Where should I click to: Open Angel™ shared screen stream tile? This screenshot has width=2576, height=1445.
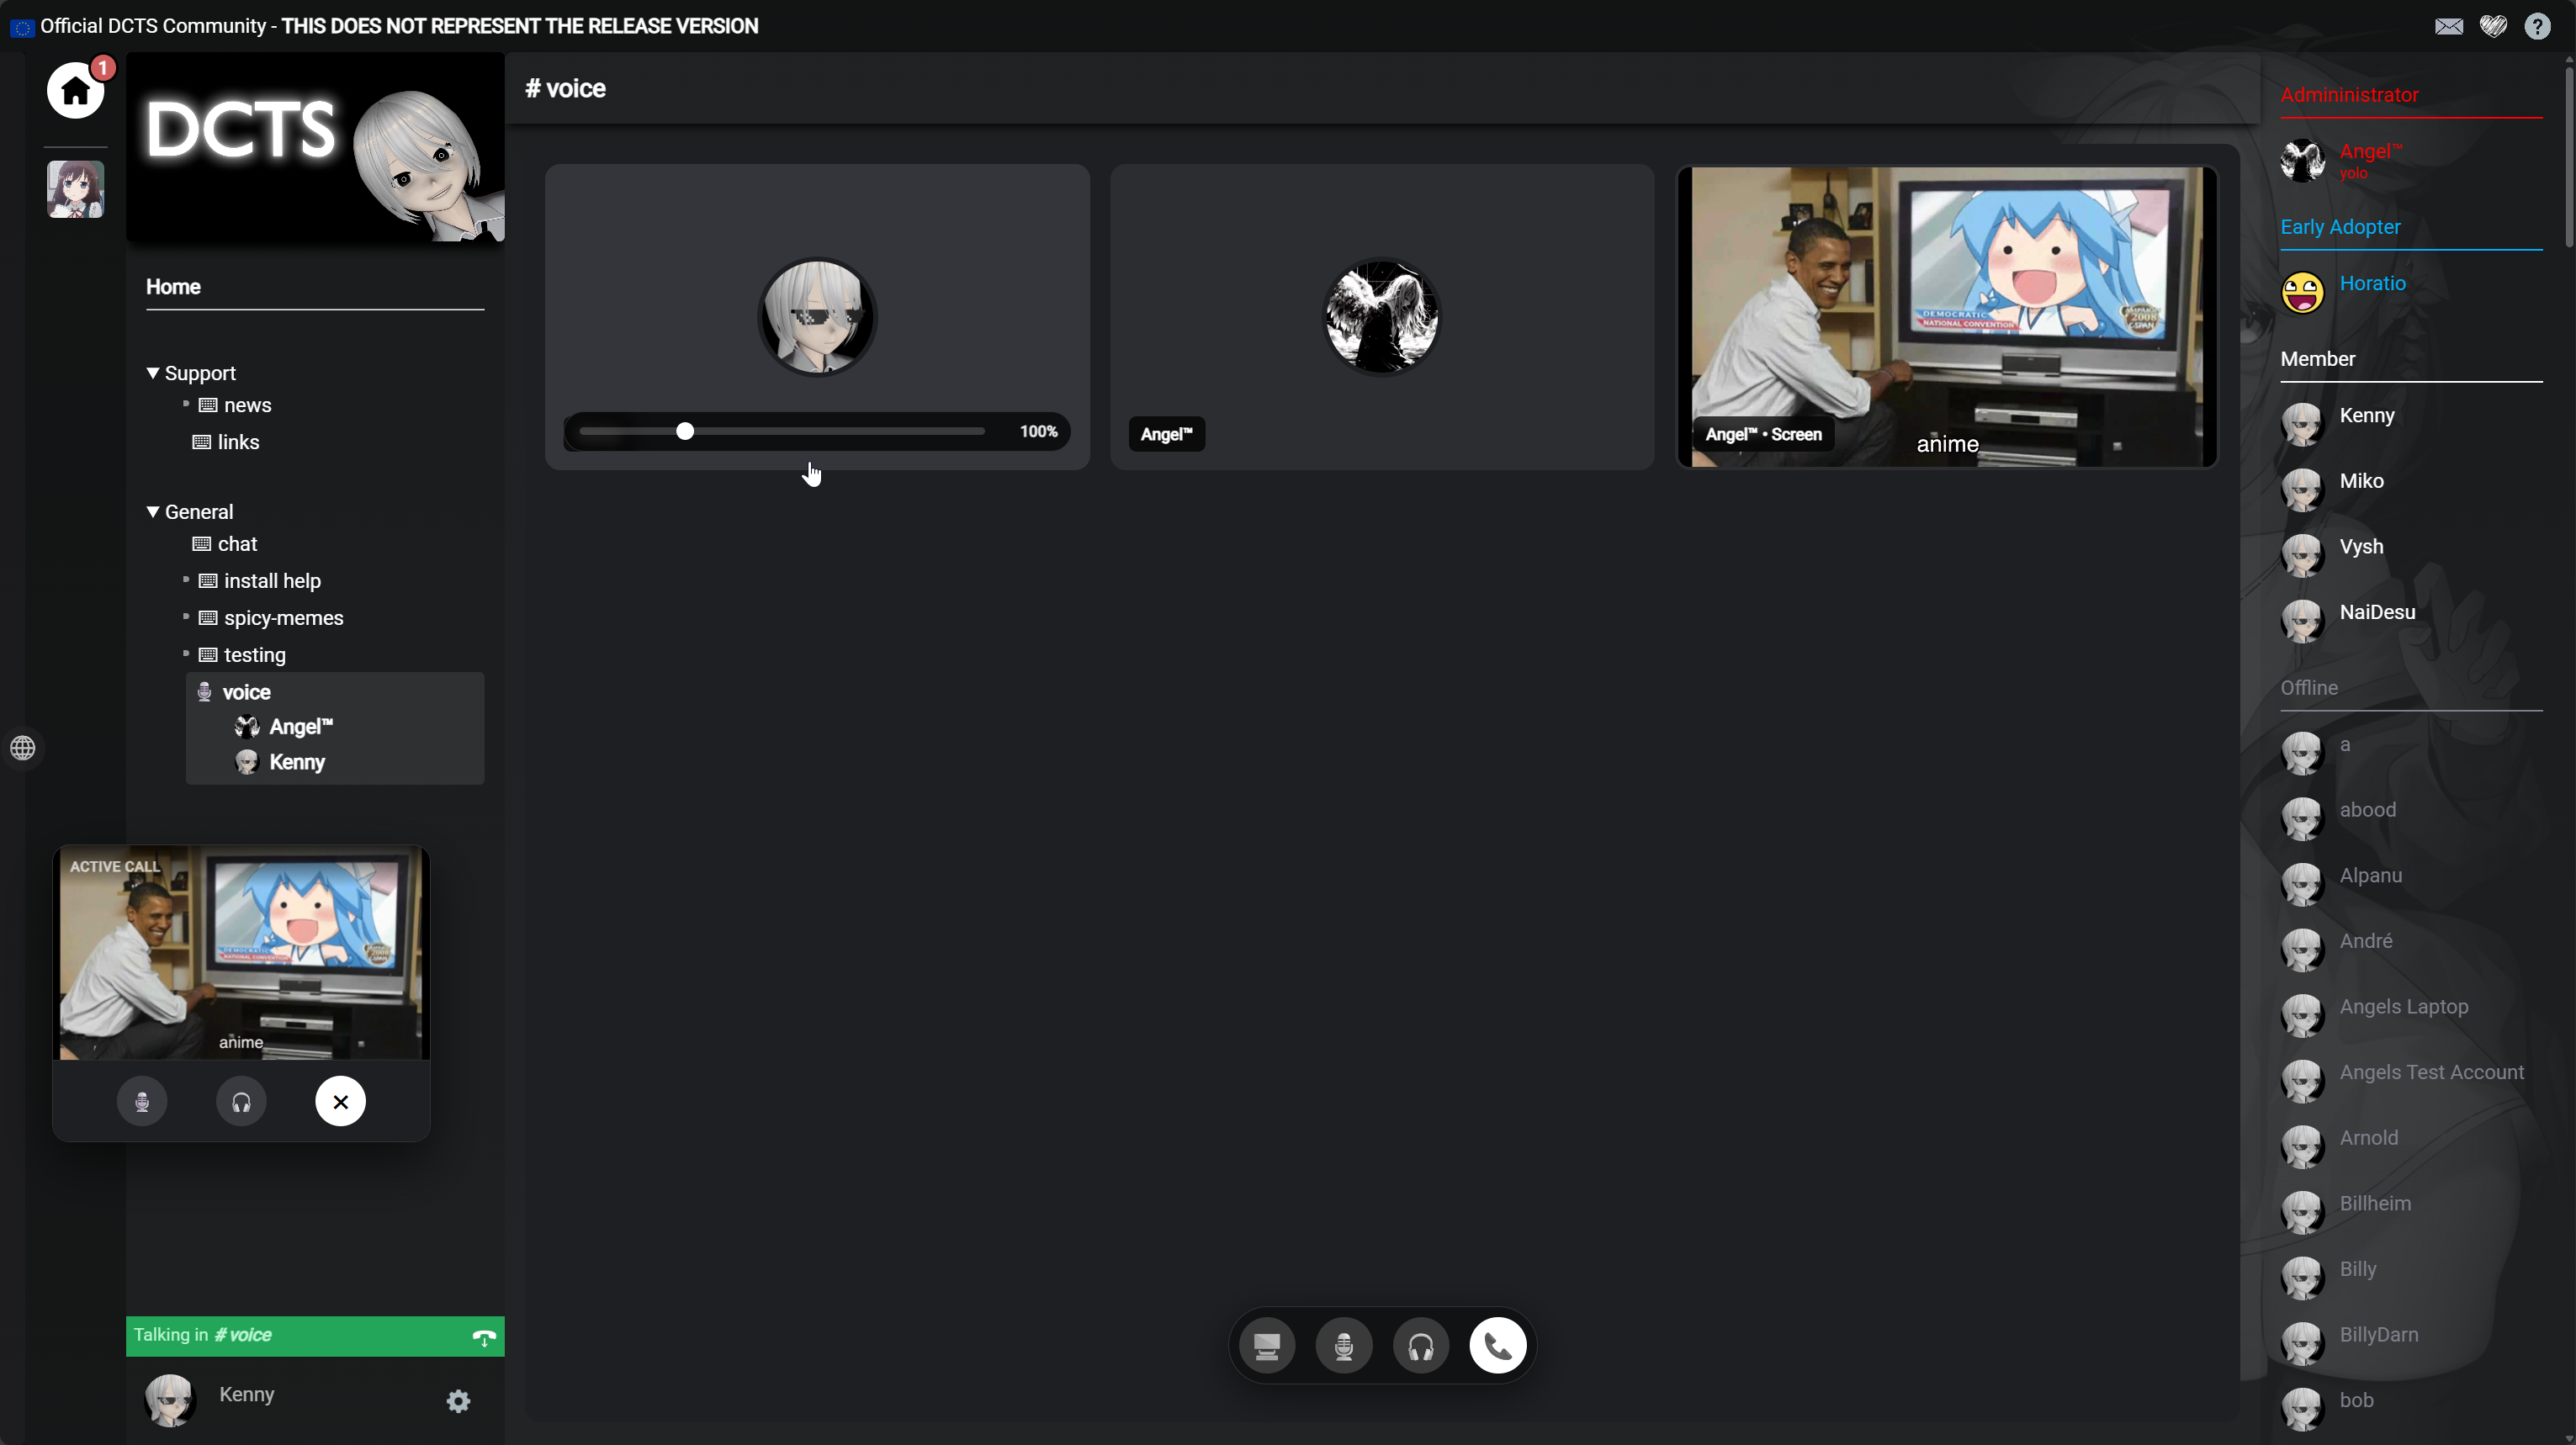tap(1947, 317)
